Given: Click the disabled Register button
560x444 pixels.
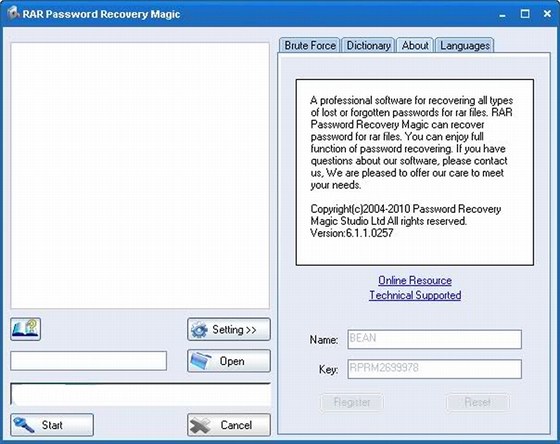Looking at the screenshot, I should click(352, 402).
